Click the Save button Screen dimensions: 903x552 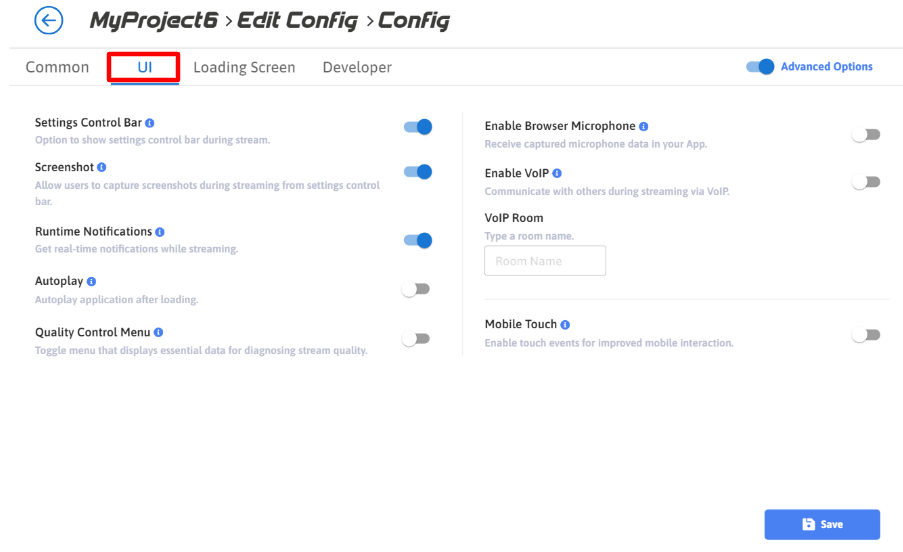point(822,524)
